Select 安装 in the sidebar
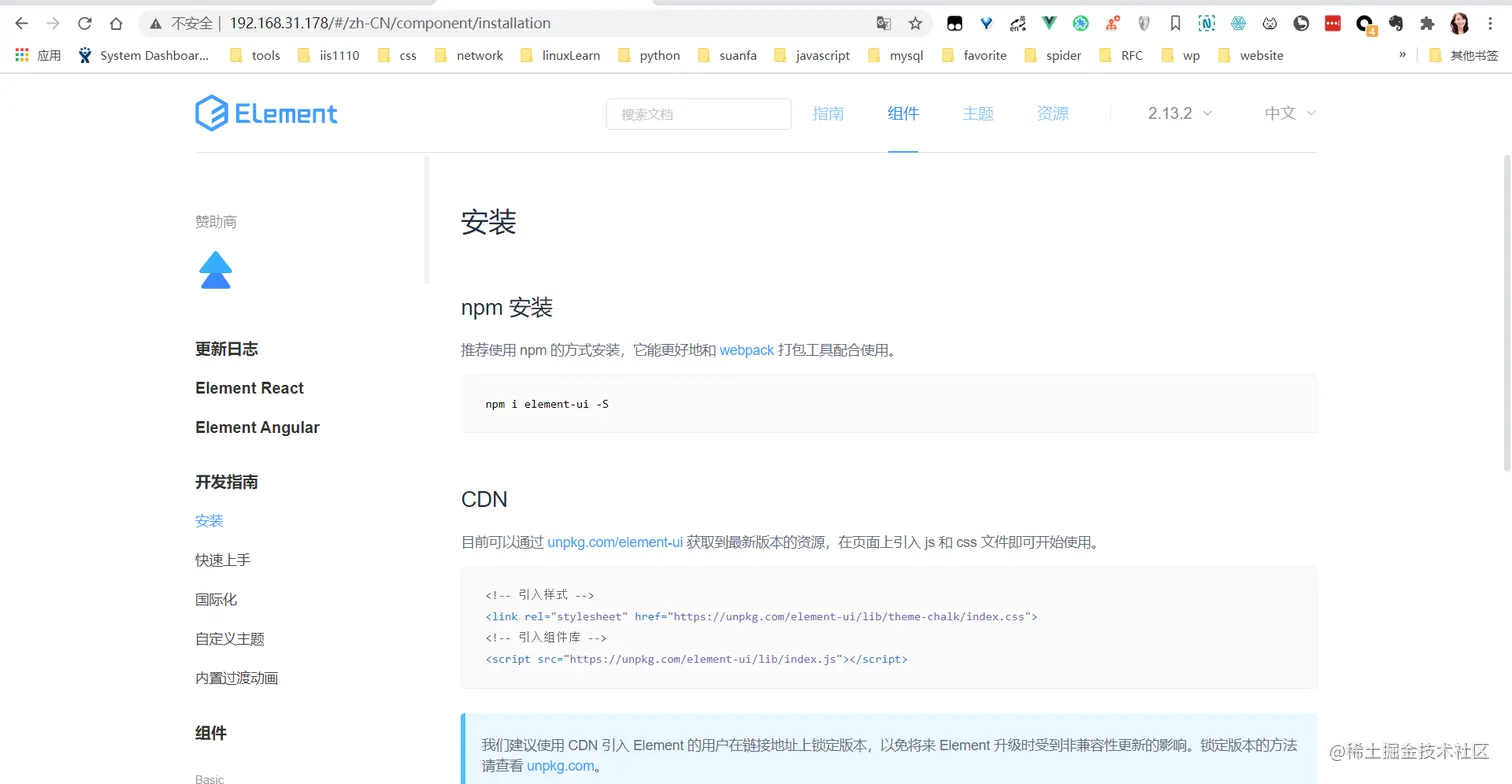The image size is (1512, 784). coord(209,521)
